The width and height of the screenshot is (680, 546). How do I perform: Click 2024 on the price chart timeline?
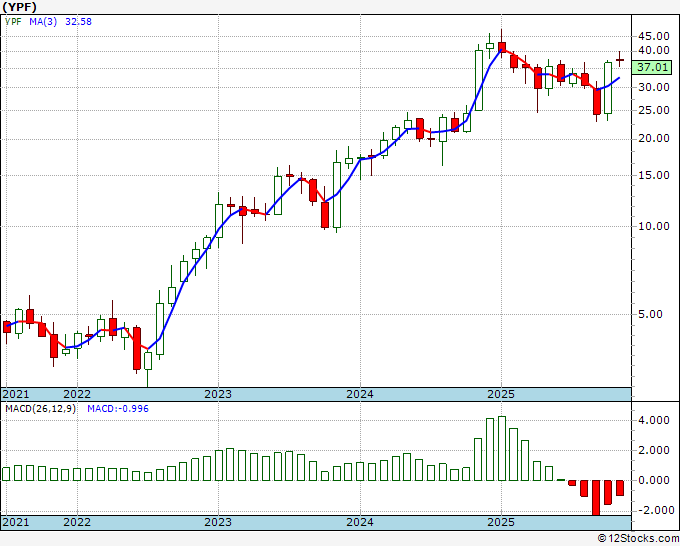pos(360,394)
